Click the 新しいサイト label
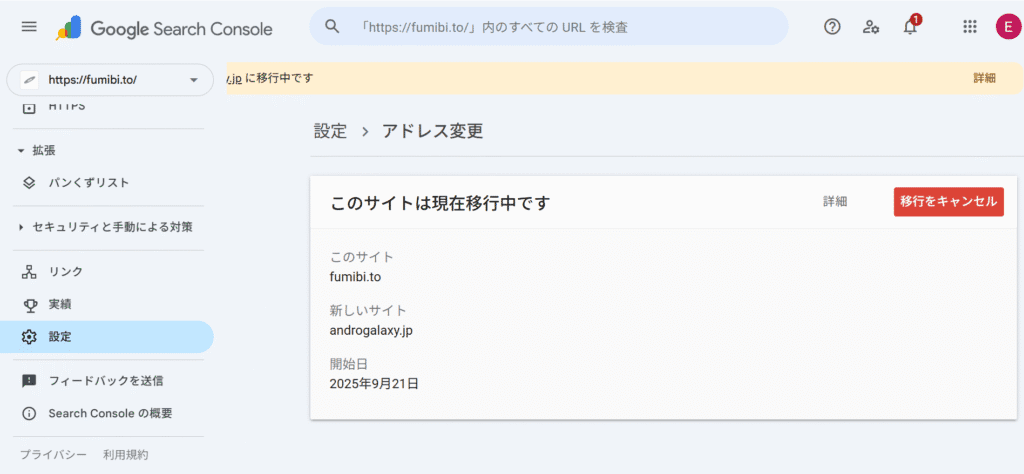The image size is (1024, 474). point(368,310)
